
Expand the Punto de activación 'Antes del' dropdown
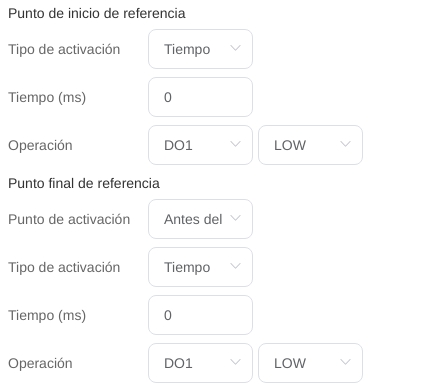point(200,219)
